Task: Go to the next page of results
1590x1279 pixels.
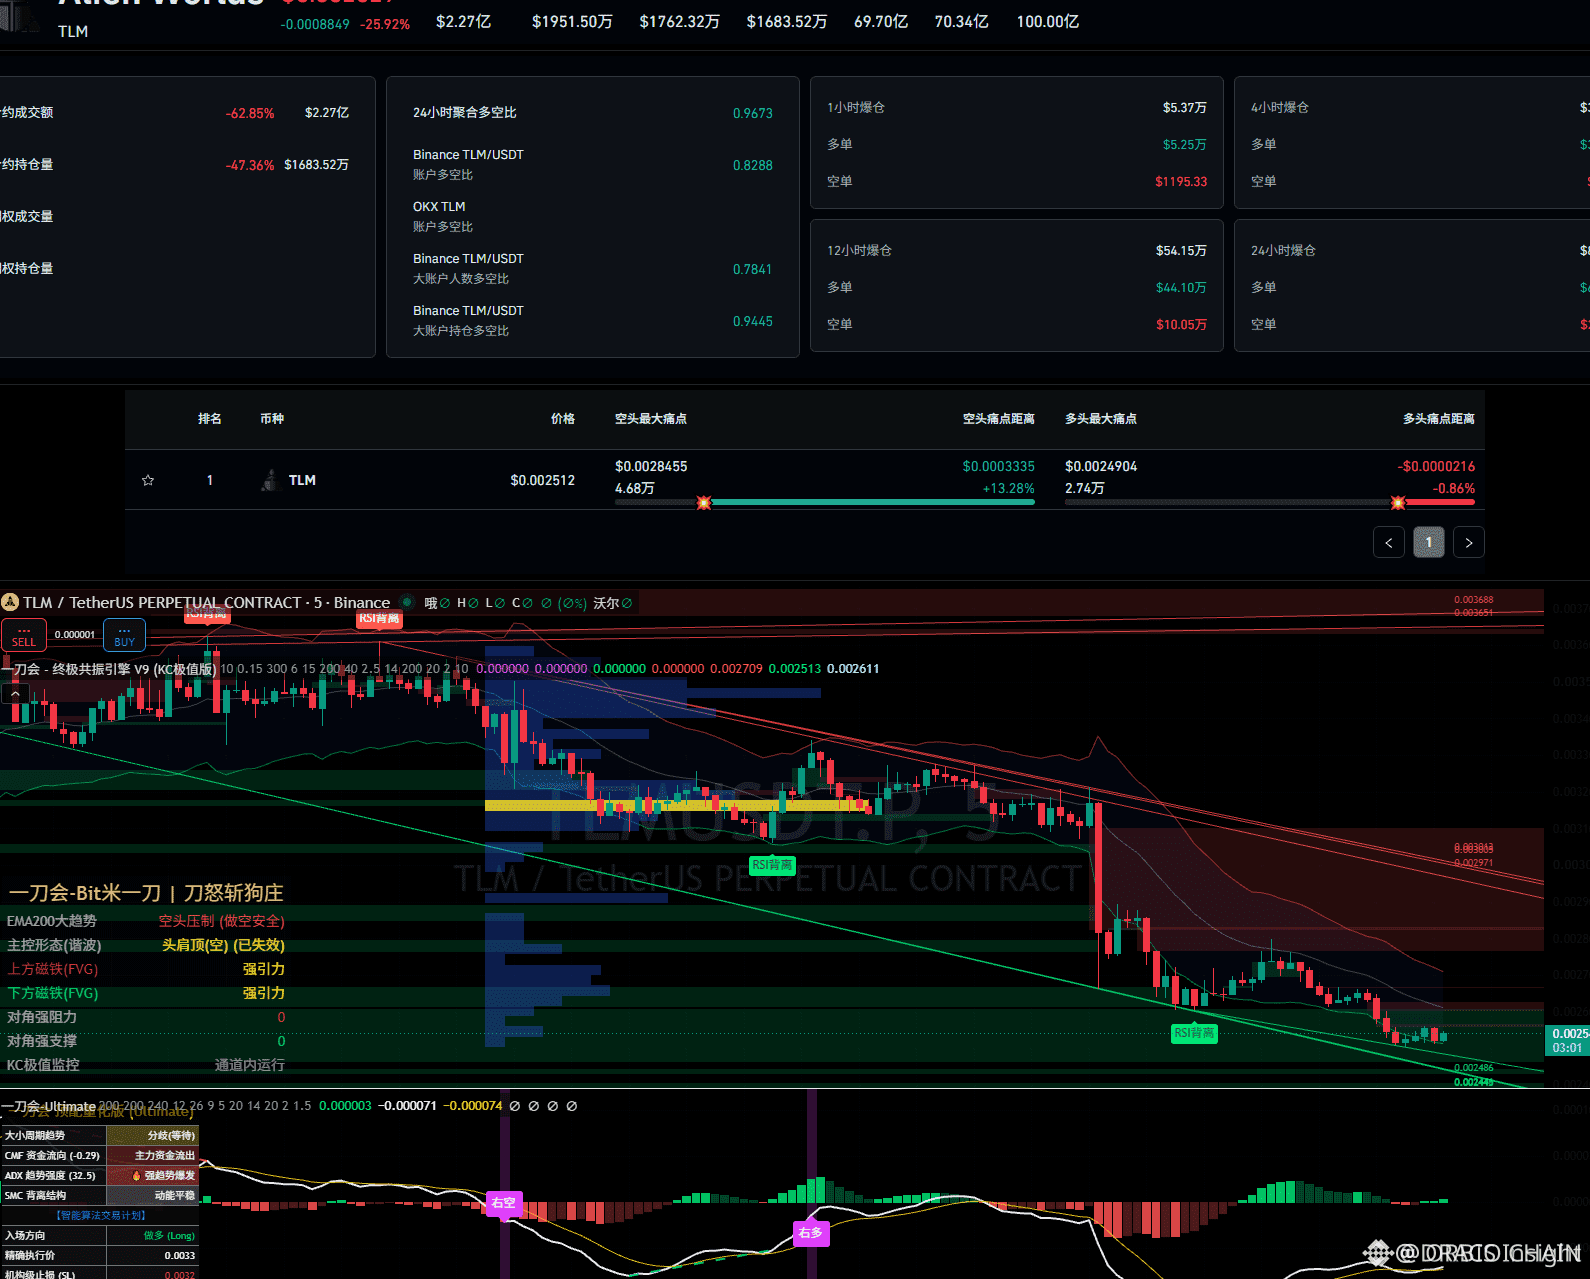Action: click(1469, 542)
